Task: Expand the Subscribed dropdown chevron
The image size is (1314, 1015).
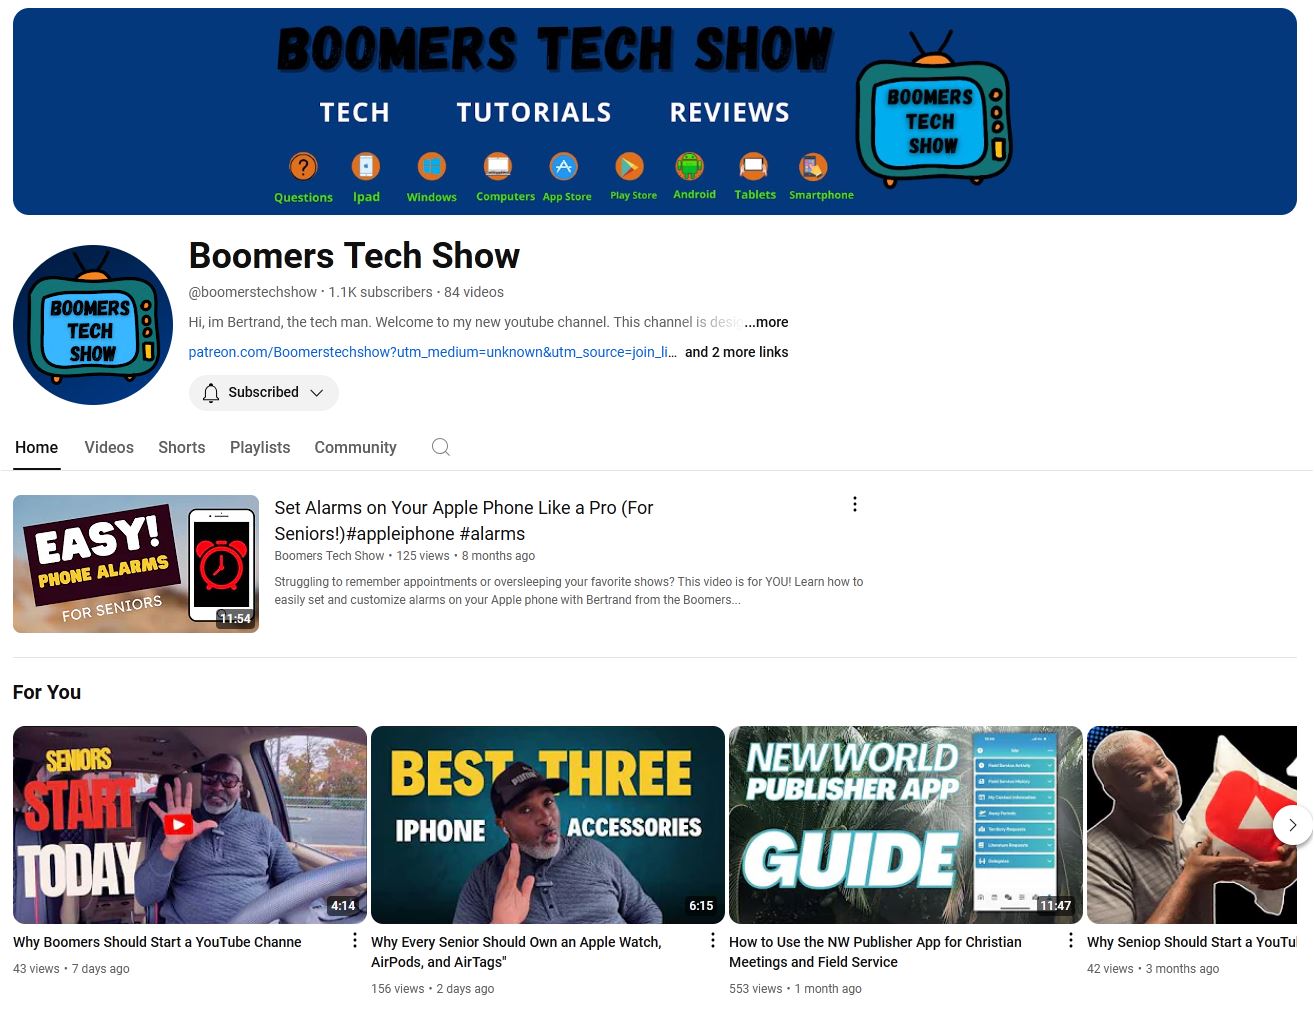Action: [317, 393]
